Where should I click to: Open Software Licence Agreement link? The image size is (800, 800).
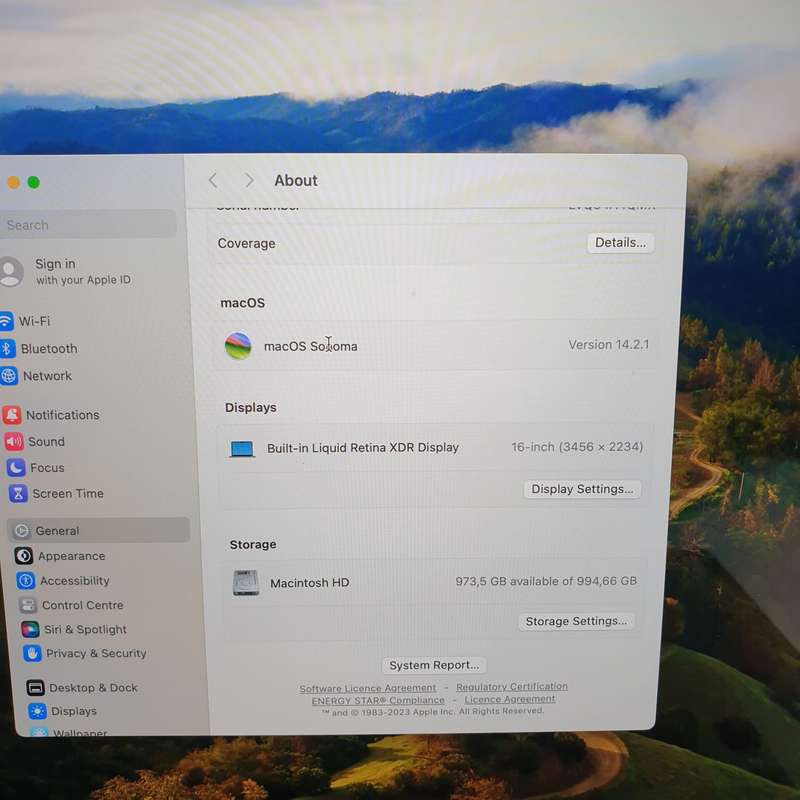pyautogui.click(x=368, y=688)
